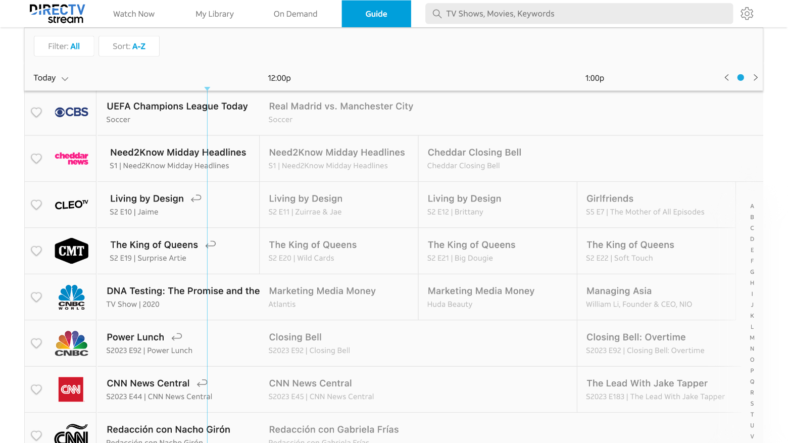Open Closing Bell: Overtime listing
Viewport: 788px width, 443px height.
(656, 343)
